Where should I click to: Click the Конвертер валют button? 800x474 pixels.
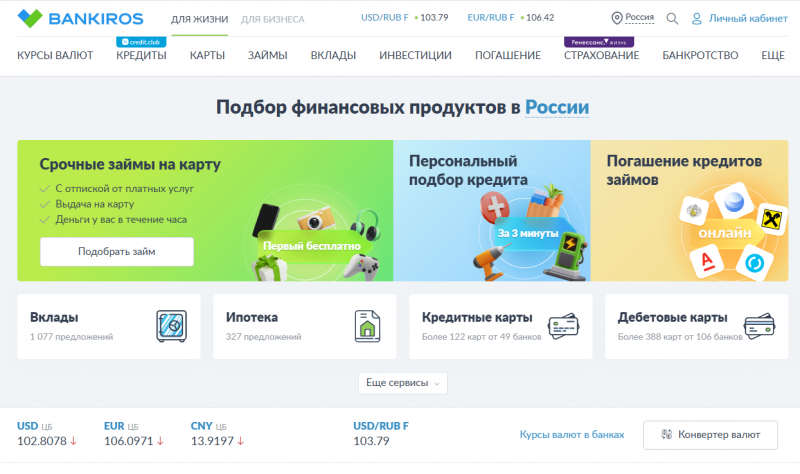click(710, 434)
